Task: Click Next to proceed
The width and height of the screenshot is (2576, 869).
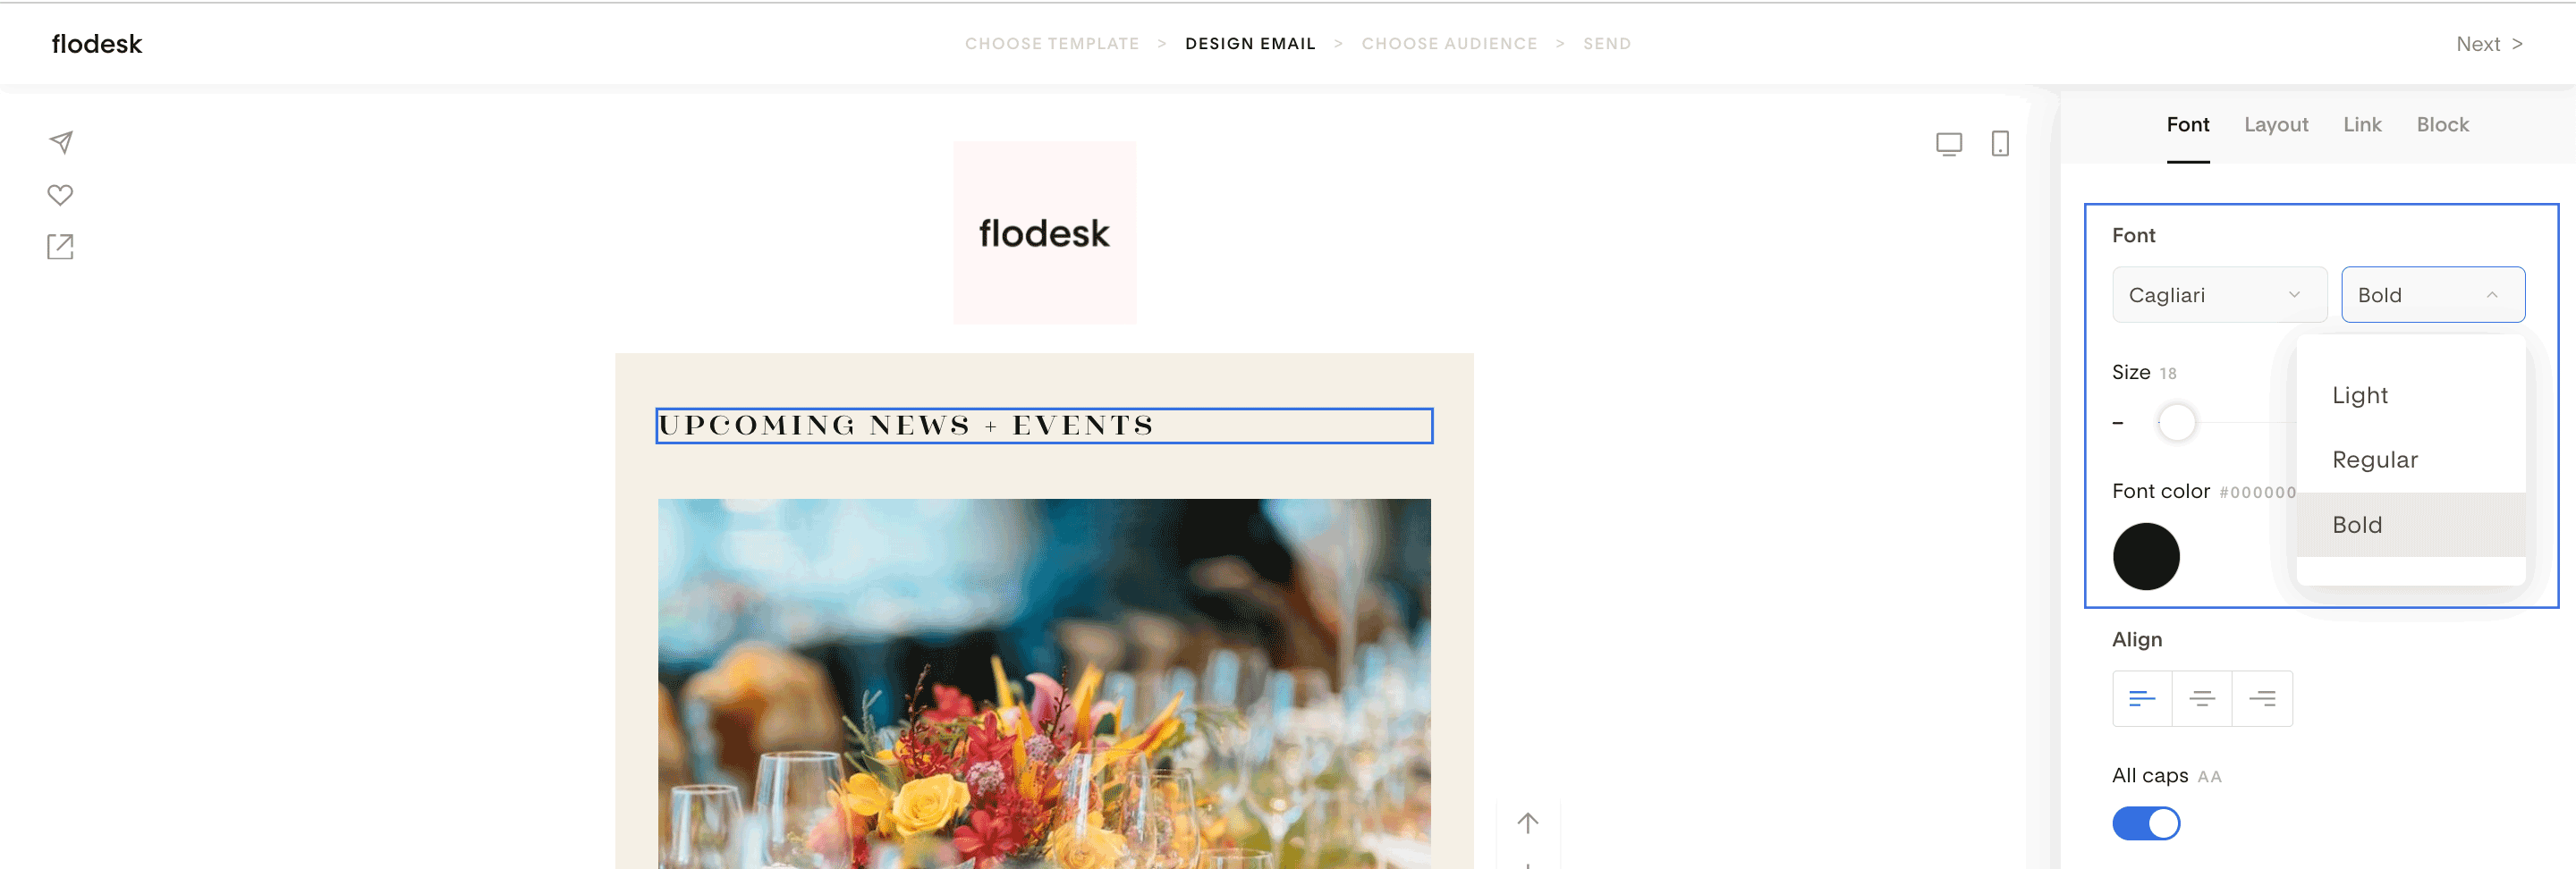Action: [x=2488, y=44]
